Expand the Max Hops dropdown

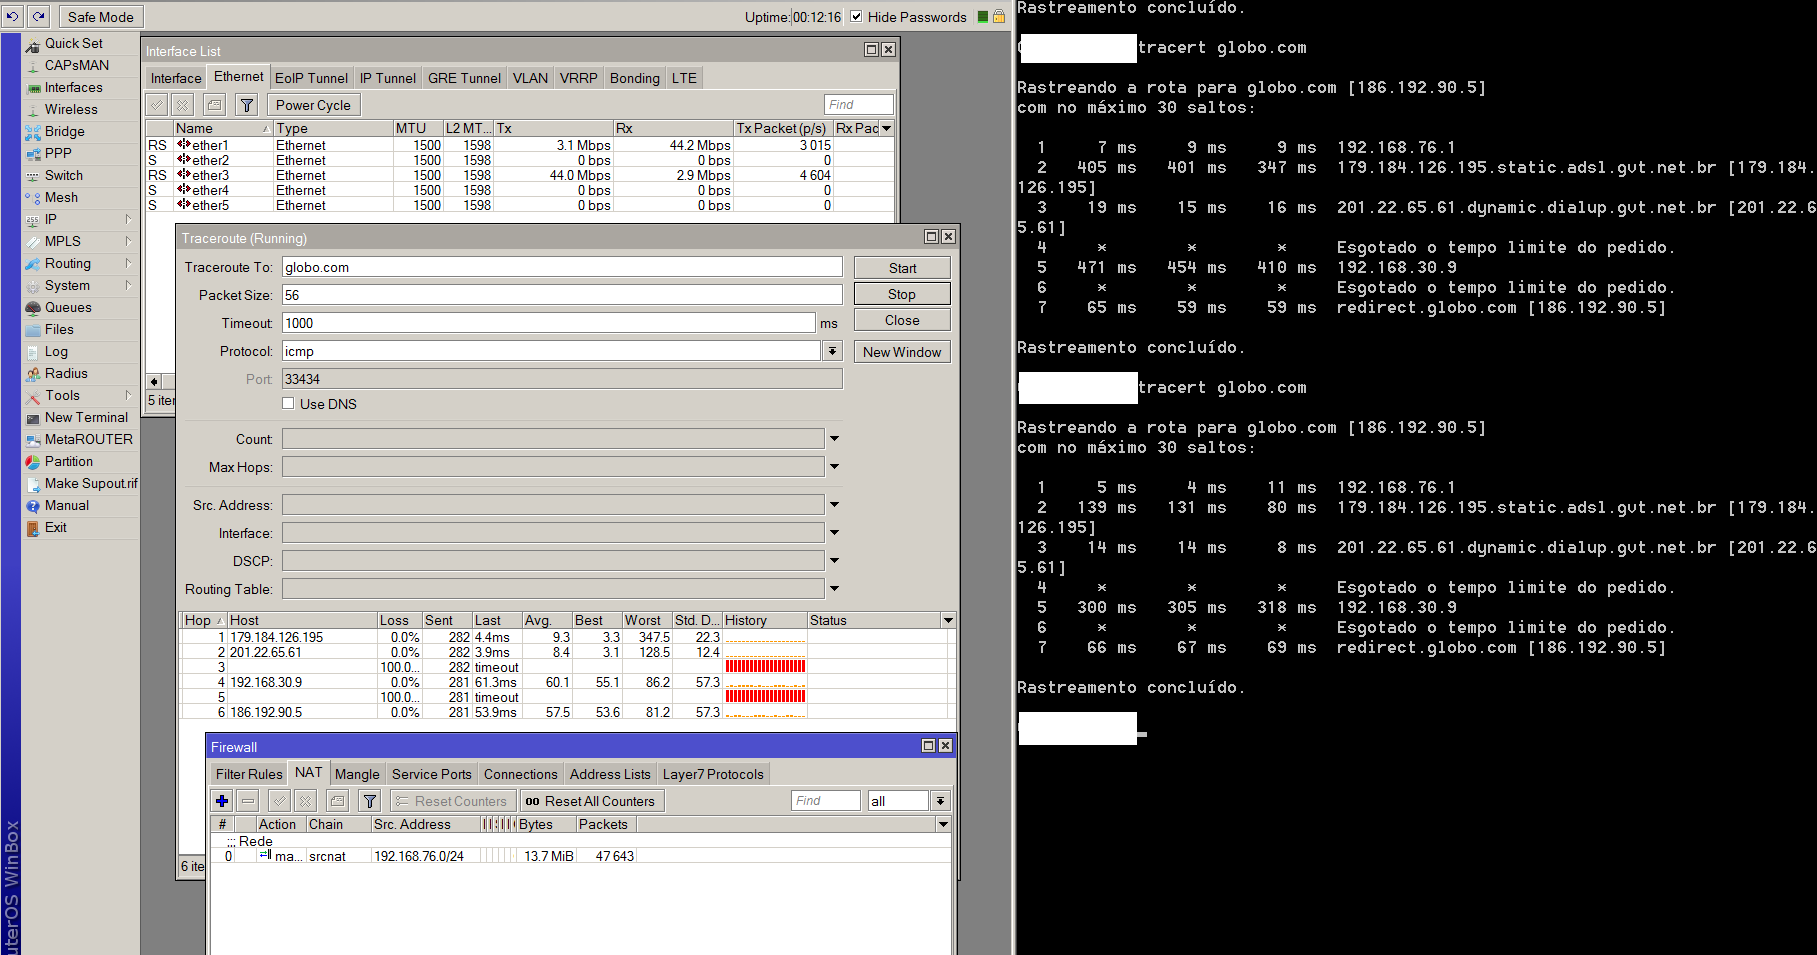pos(834,466)
